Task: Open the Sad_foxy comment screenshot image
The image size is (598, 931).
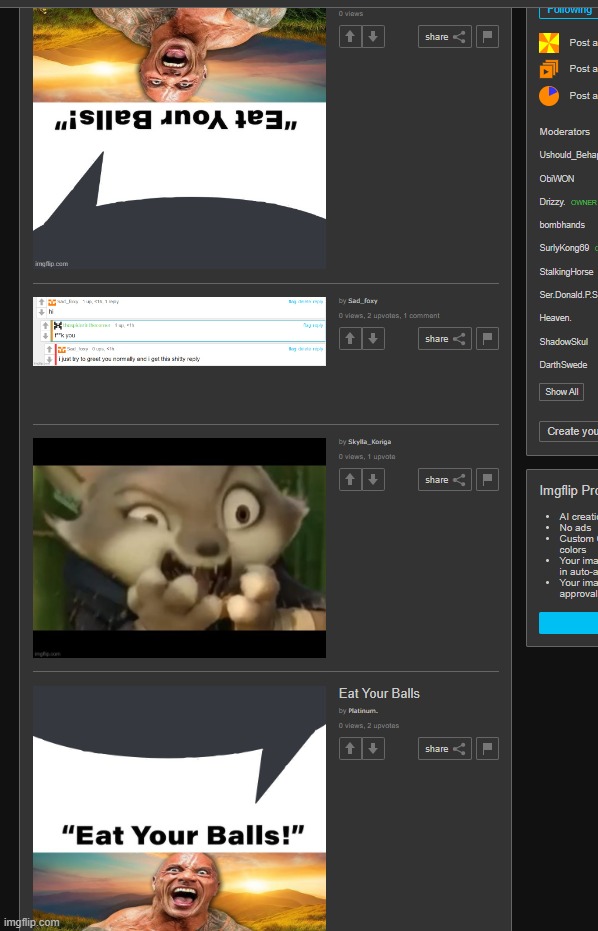Action: point(179,331)
